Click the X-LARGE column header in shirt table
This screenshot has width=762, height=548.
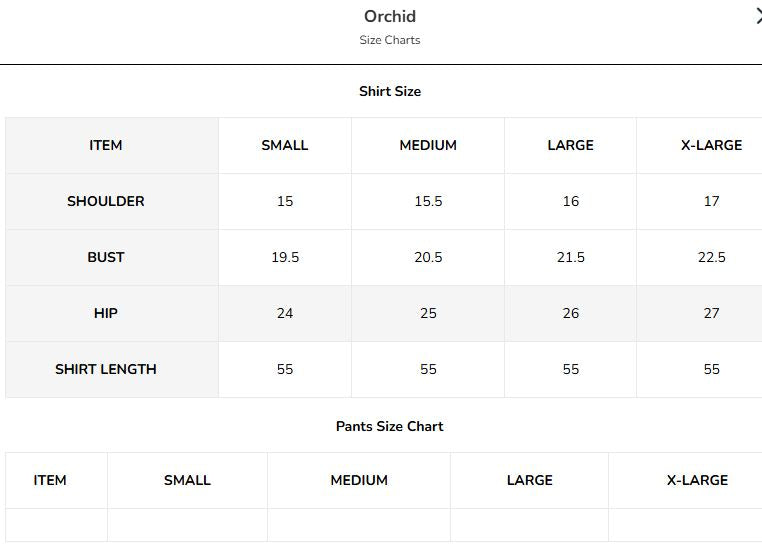click(x=711, y=145)
